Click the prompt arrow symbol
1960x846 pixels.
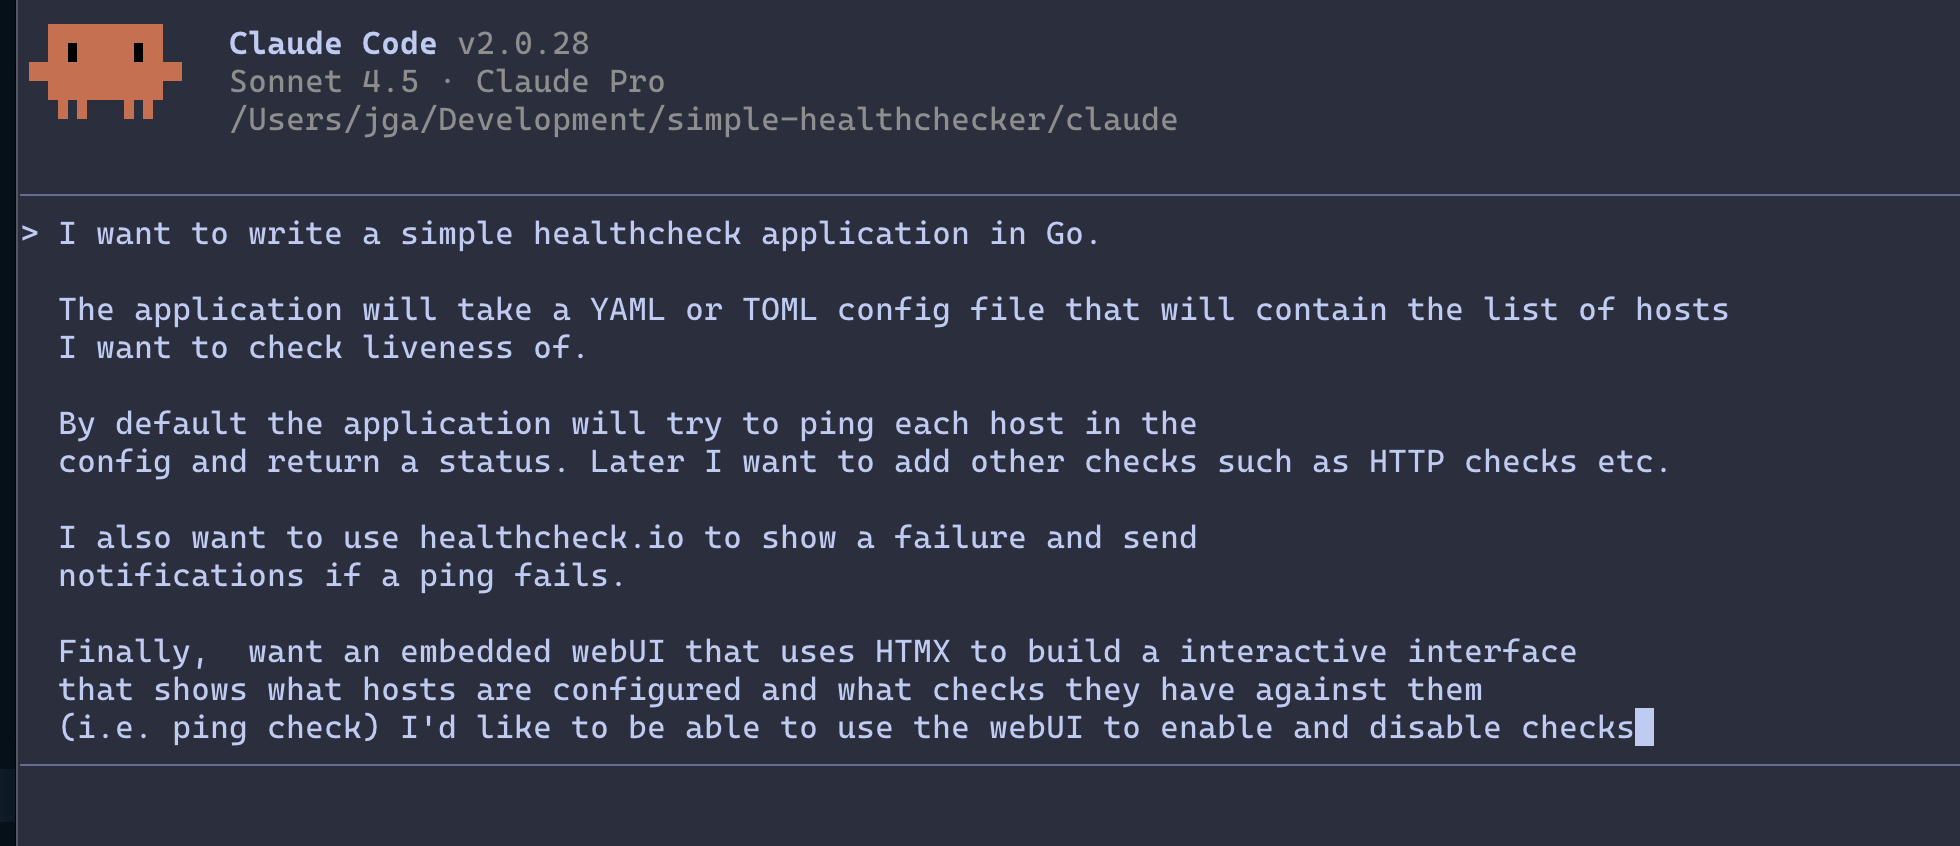30,235
